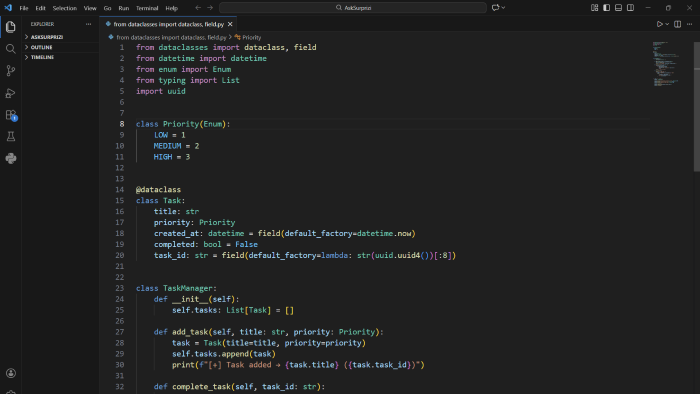Open the Source Control view
The height and width of the screenshot is (394, 700).
coord(11,71)
